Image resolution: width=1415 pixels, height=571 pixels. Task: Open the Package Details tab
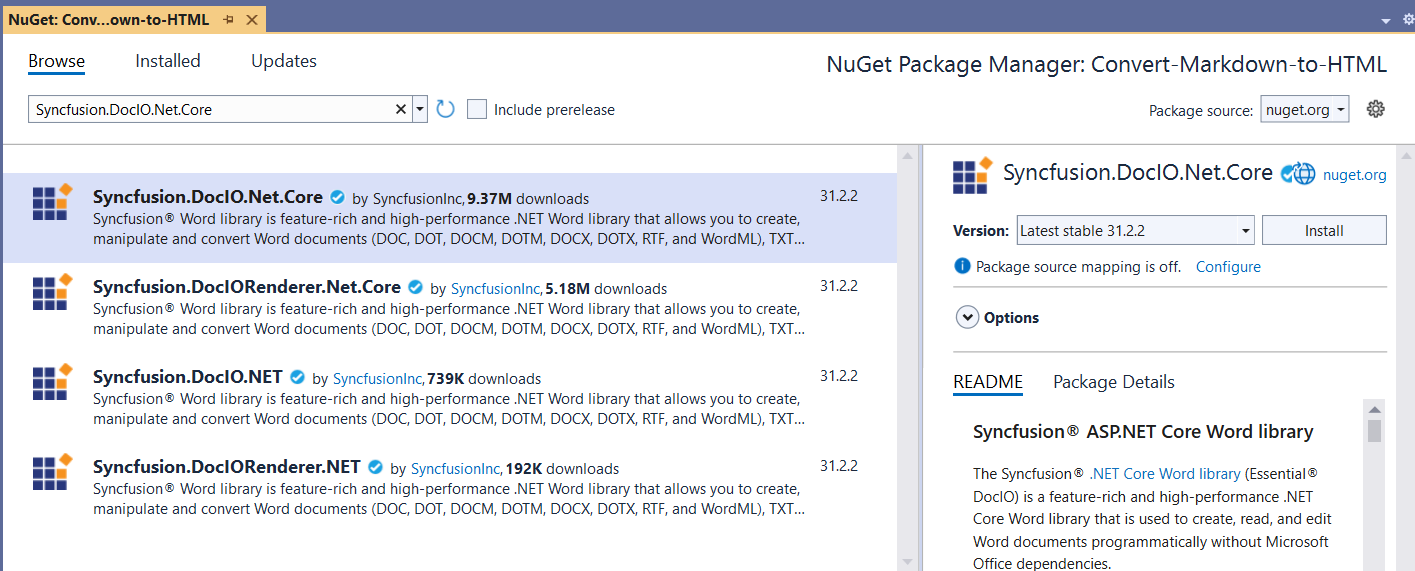[x=1113, y=382]
